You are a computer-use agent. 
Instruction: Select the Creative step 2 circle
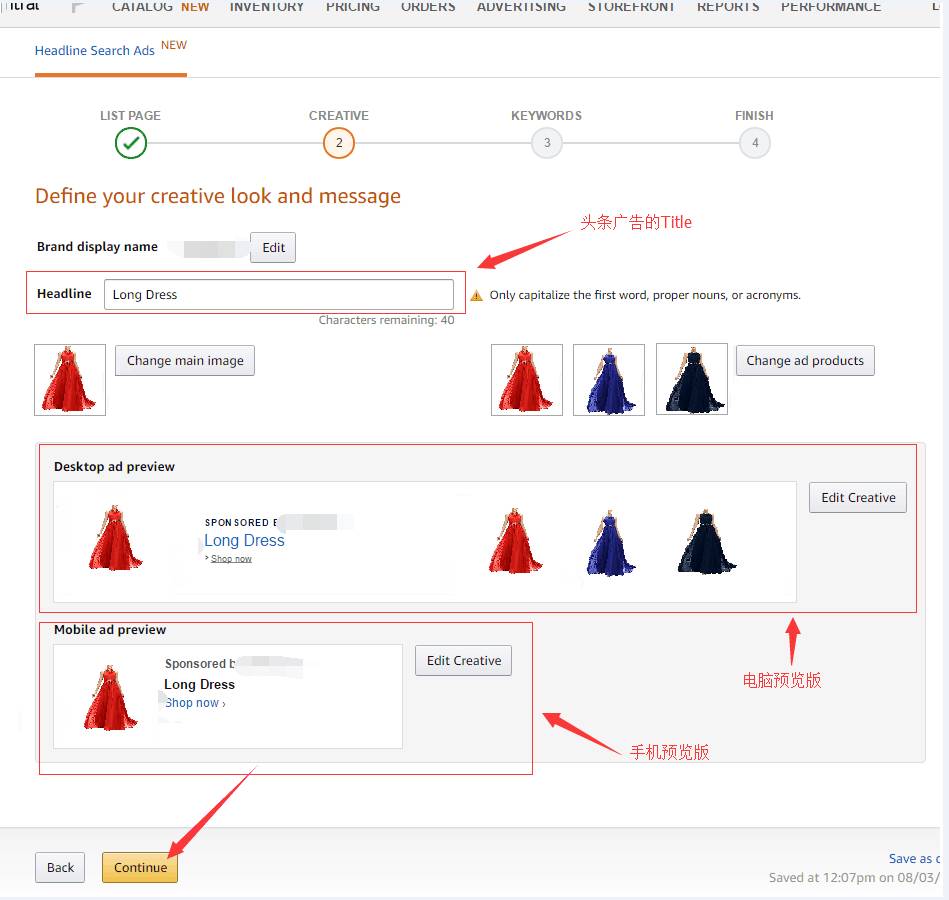(x=339, y=143)
